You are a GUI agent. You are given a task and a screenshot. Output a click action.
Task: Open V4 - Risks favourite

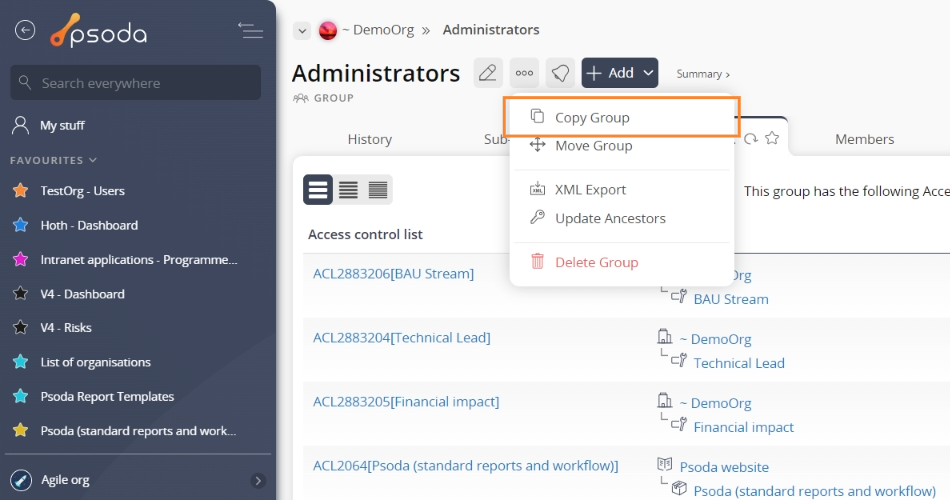[x=66, y=327]
